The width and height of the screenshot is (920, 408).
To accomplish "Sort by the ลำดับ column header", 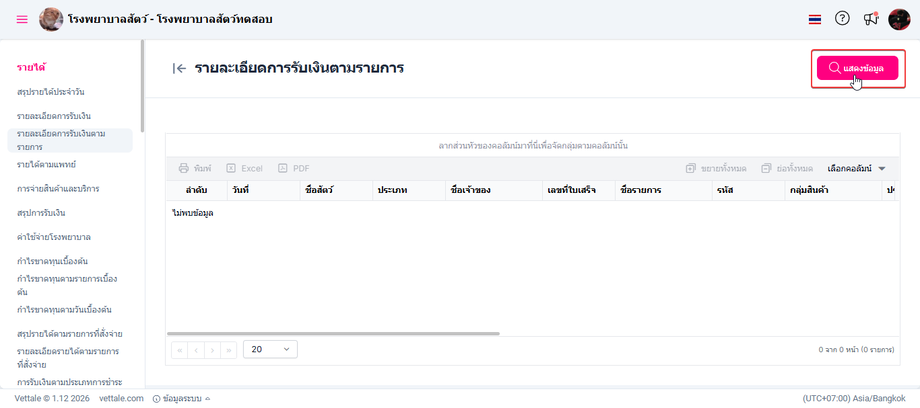I will [x=197, y=190].
